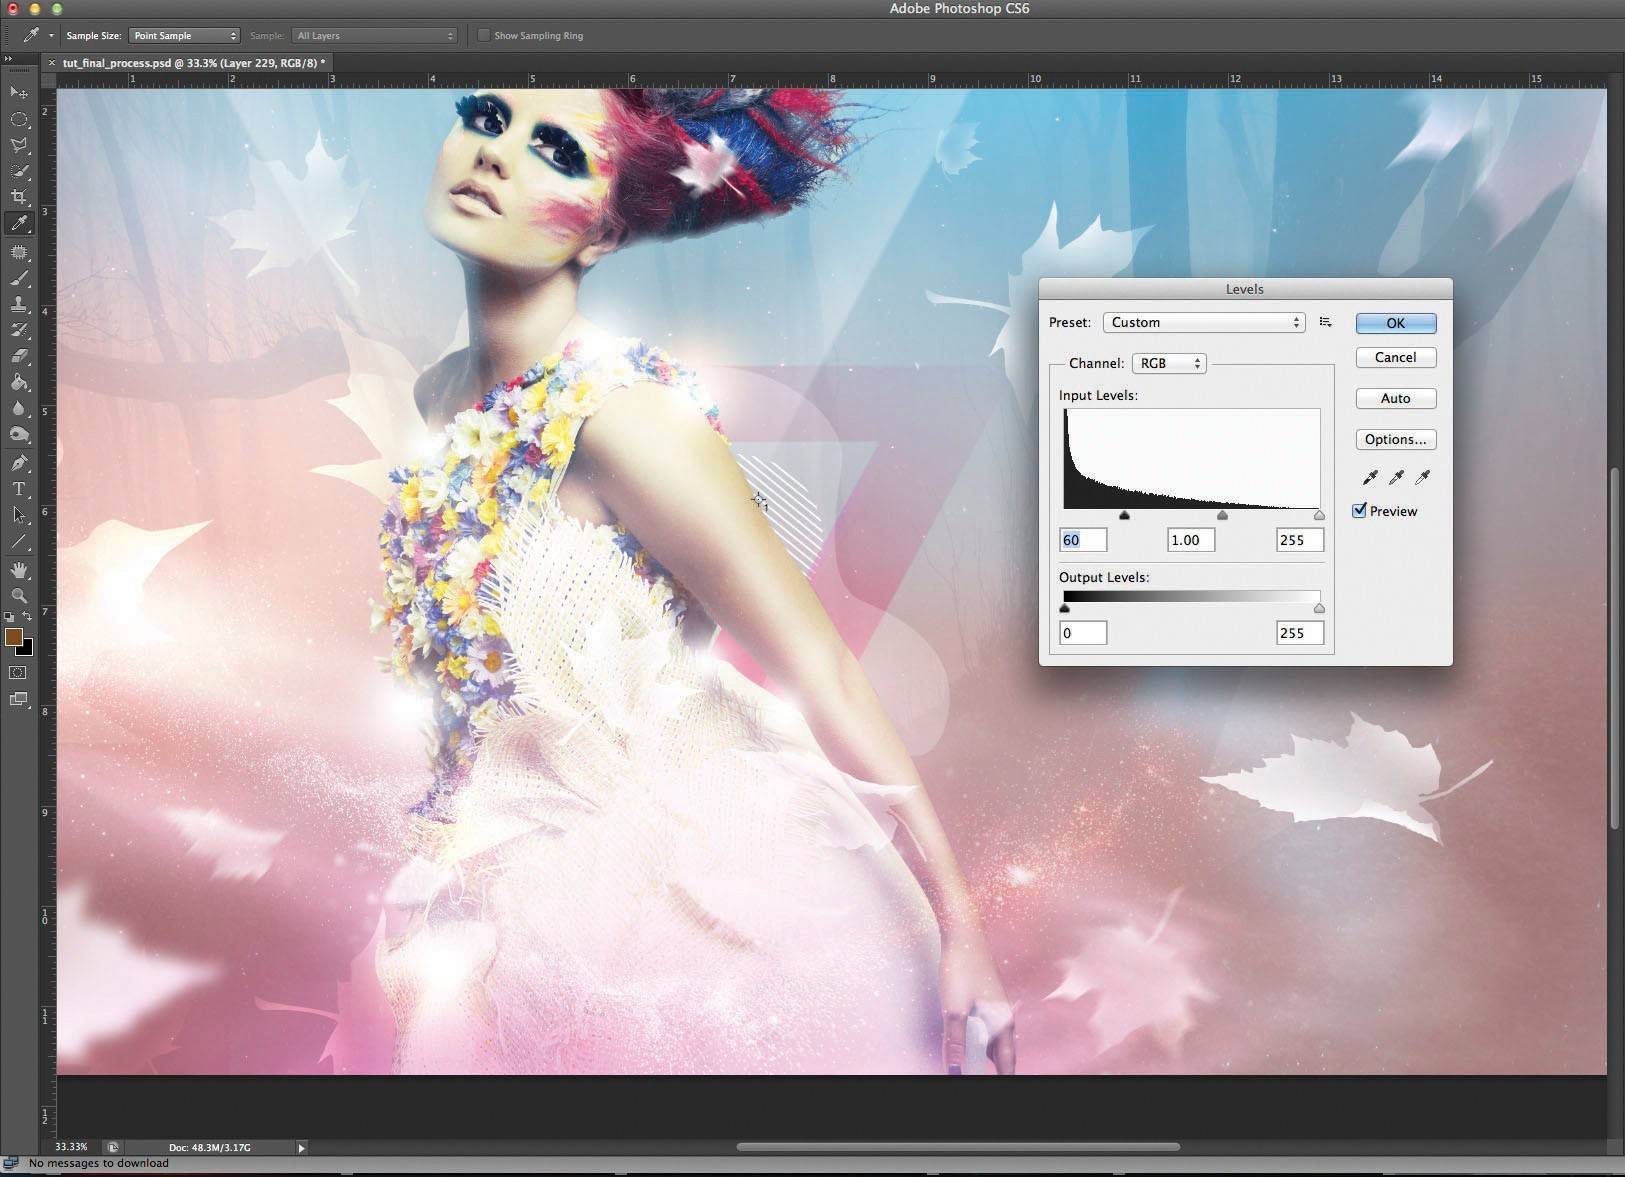Click the input levels black point slider
The image size is (1625, 1177).
(1125, 515)
